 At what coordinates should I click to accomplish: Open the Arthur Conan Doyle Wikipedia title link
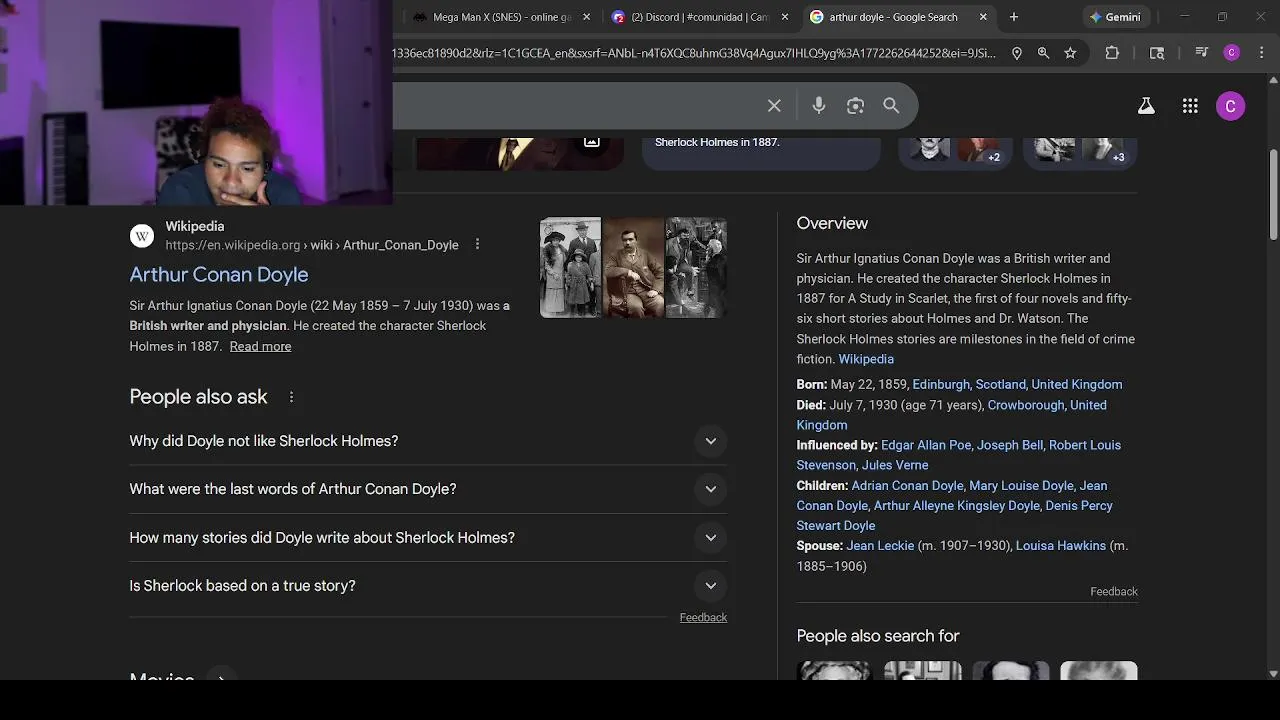tap(219, 274)
